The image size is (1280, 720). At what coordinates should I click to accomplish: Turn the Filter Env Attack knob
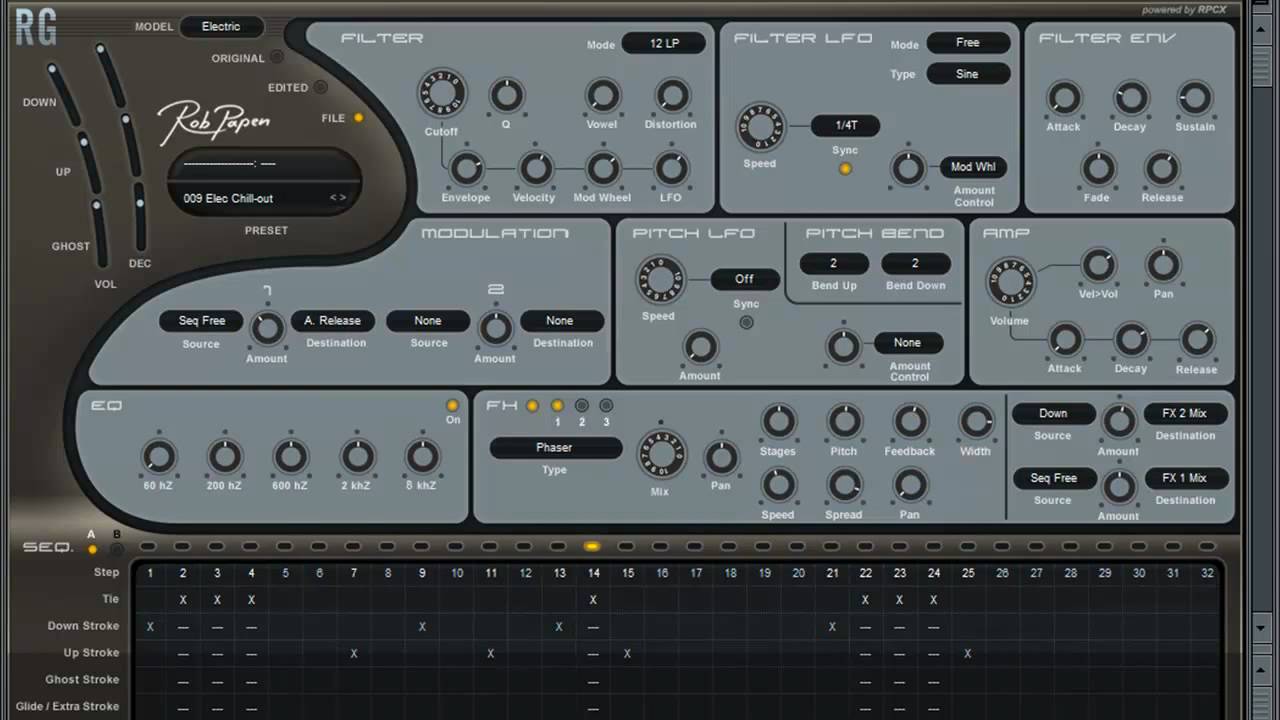(x=1063, y=98)
